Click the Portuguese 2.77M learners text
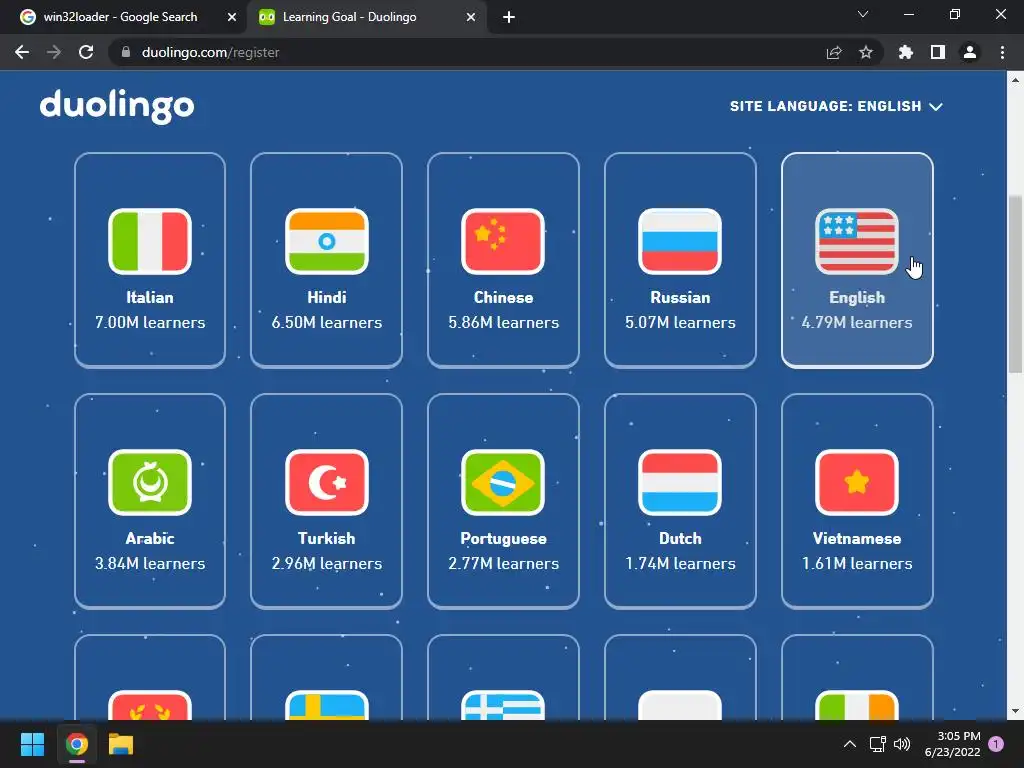 [x=503, y=564]
